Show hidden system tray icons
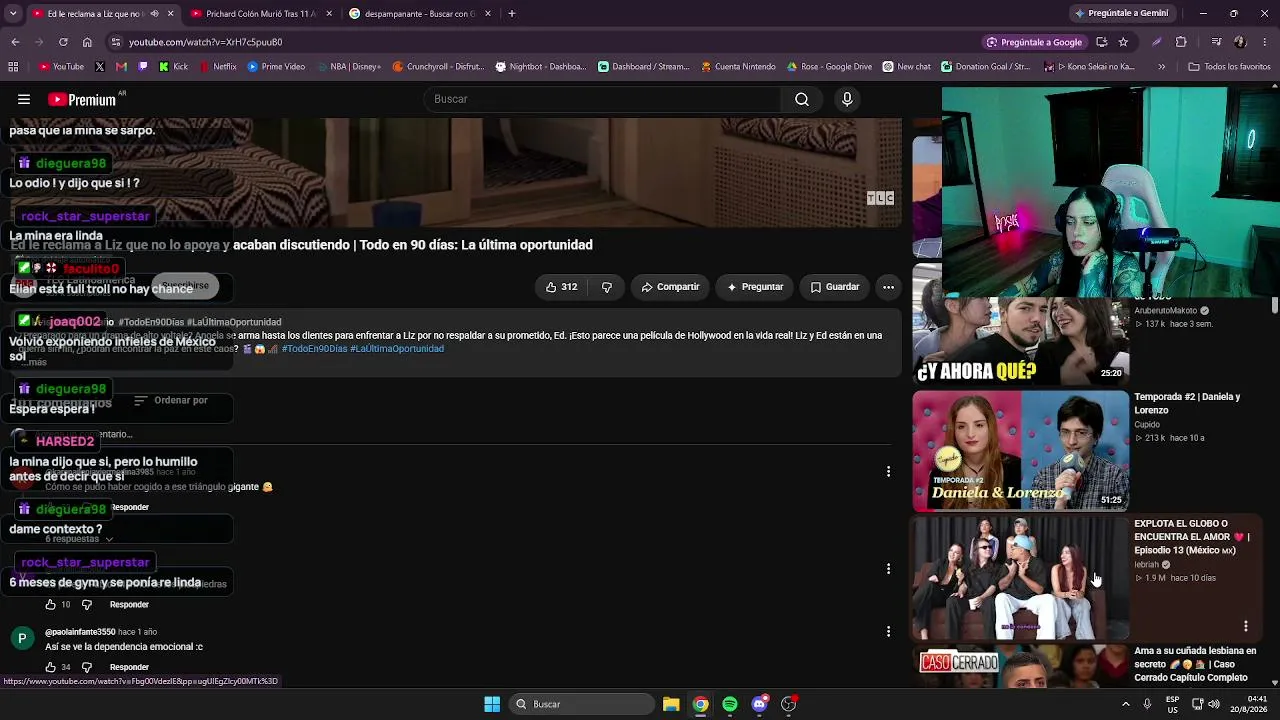The height and width of the screenshot is (720, 1280). [1125, 704]
